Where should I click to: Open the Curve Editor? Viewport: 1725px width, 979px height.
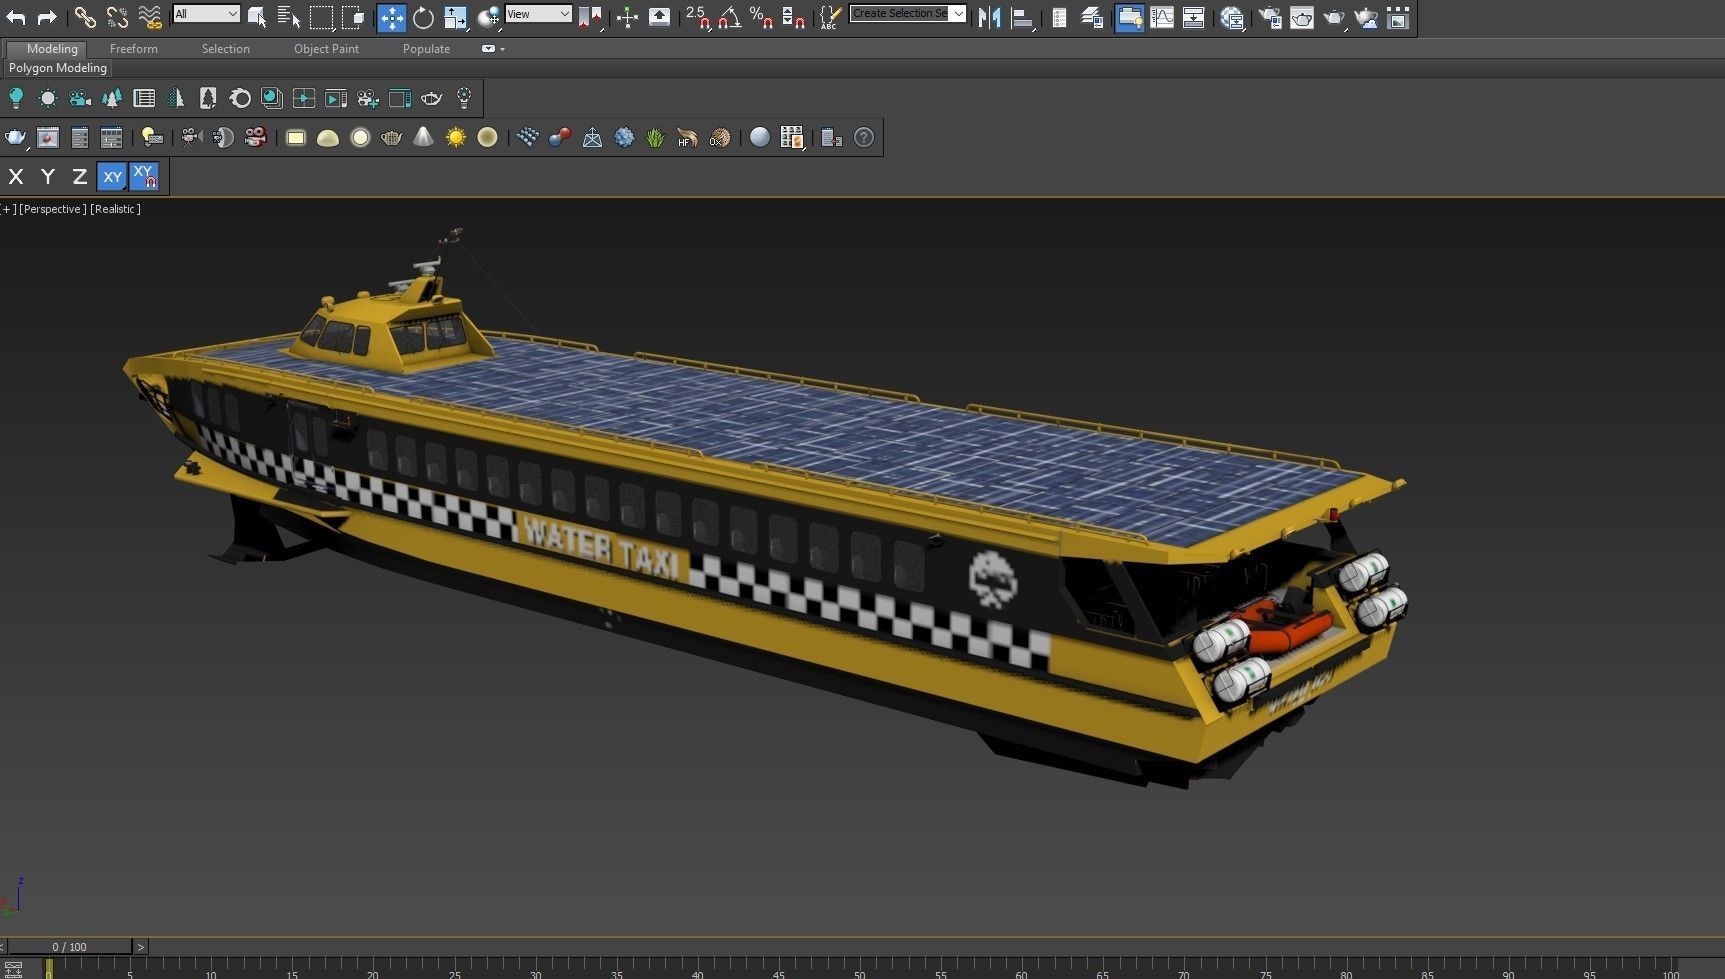pyautogui.click(x=1162, y=17)
